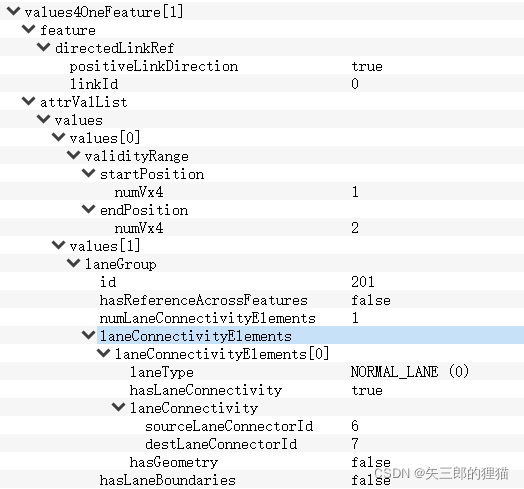Select the hasReferenceAcrossFeatures row
Screen dimensions: 524x489
click(x=262, y=299)
